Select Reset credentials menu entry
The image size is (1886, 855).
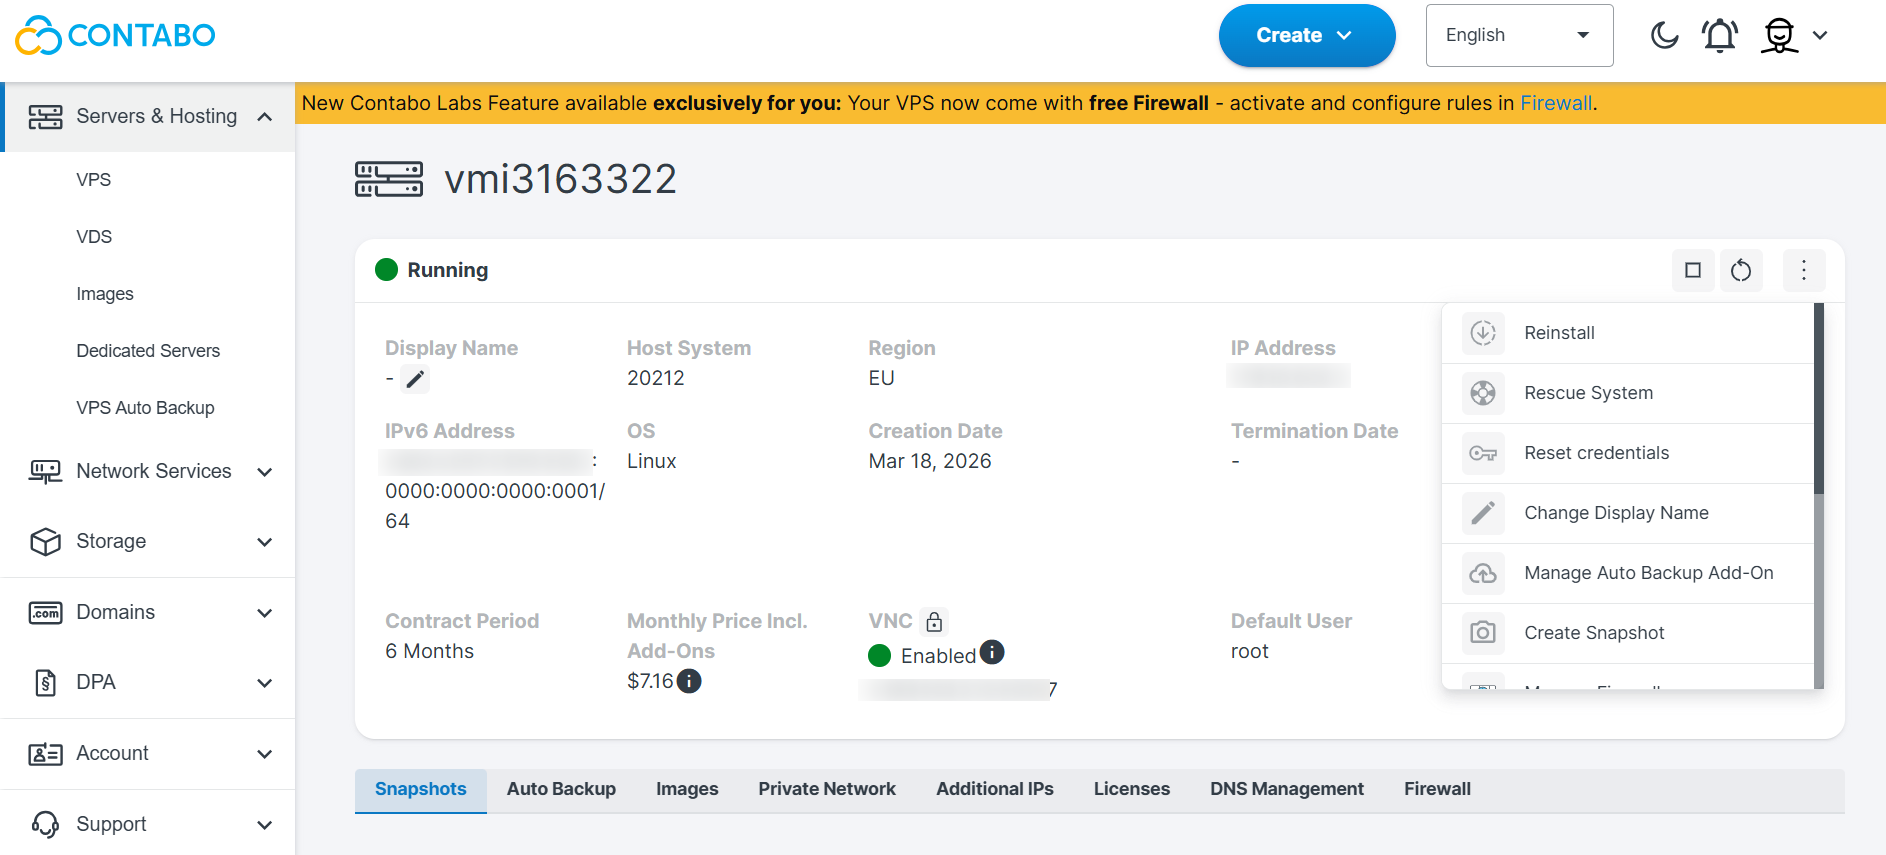[1628, 453]
